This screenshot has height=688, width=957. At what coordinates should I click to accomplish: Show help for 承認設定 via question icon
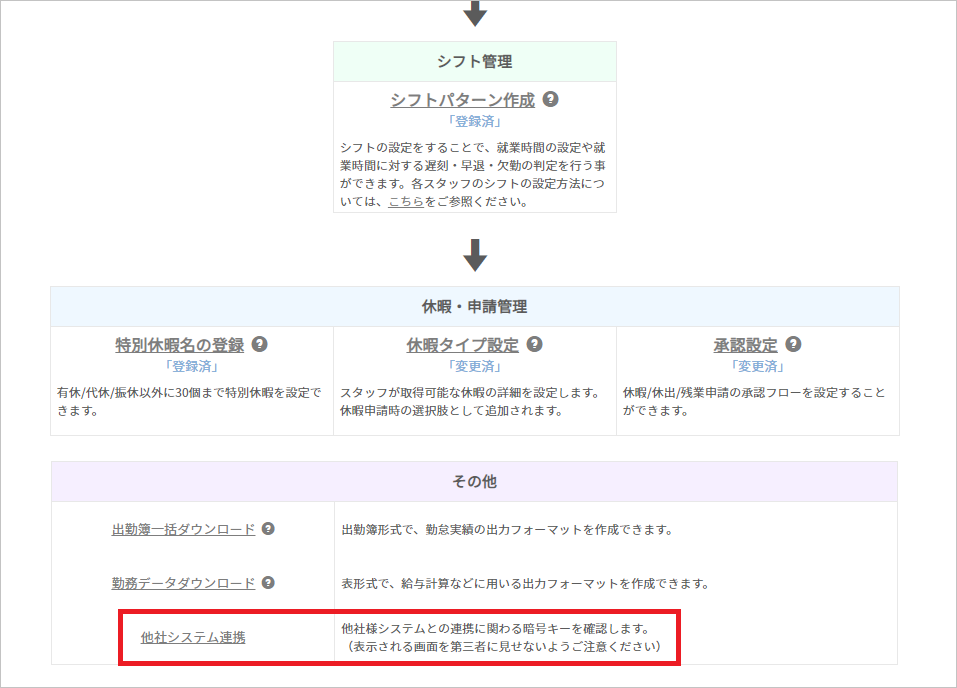pyautogui.click(x=793, y=344)
